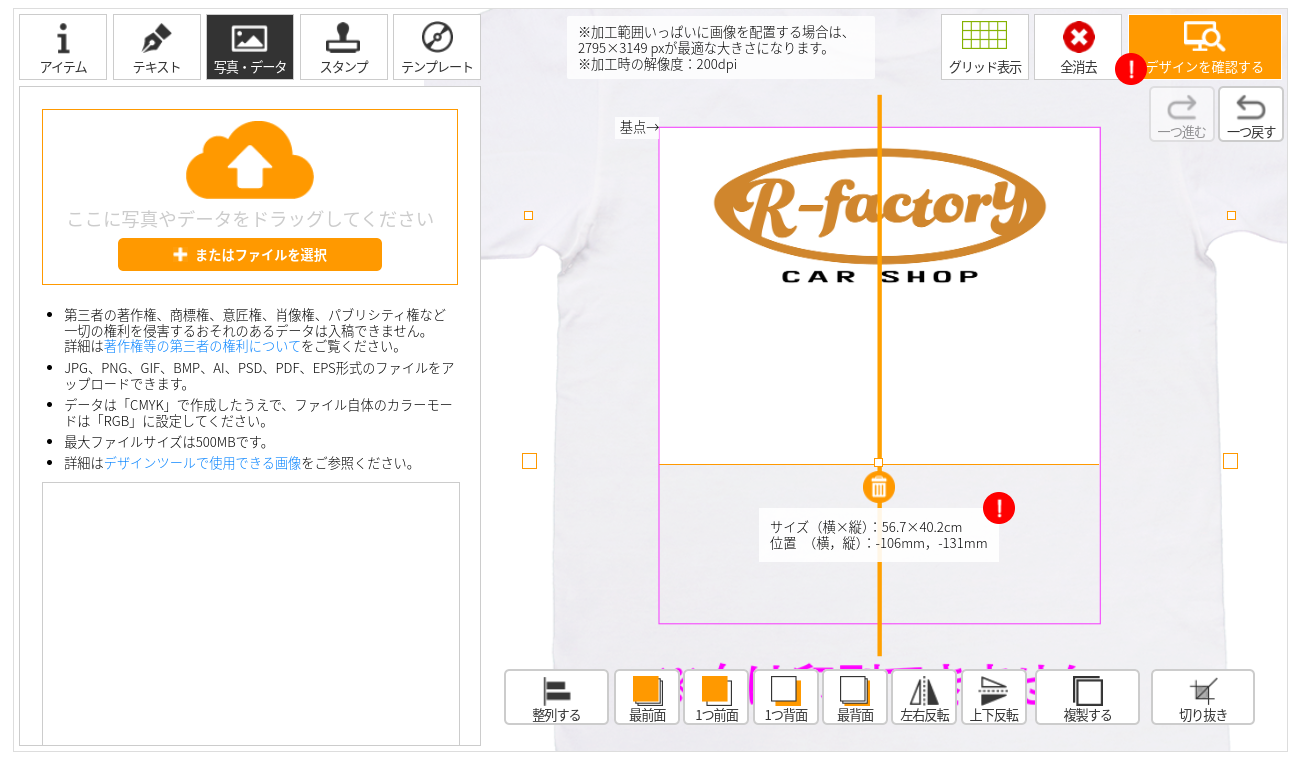Viewport: 1309px width, 757px height.
Task: Delete the selected image with trash icon
Action: (x=879, y=487)
